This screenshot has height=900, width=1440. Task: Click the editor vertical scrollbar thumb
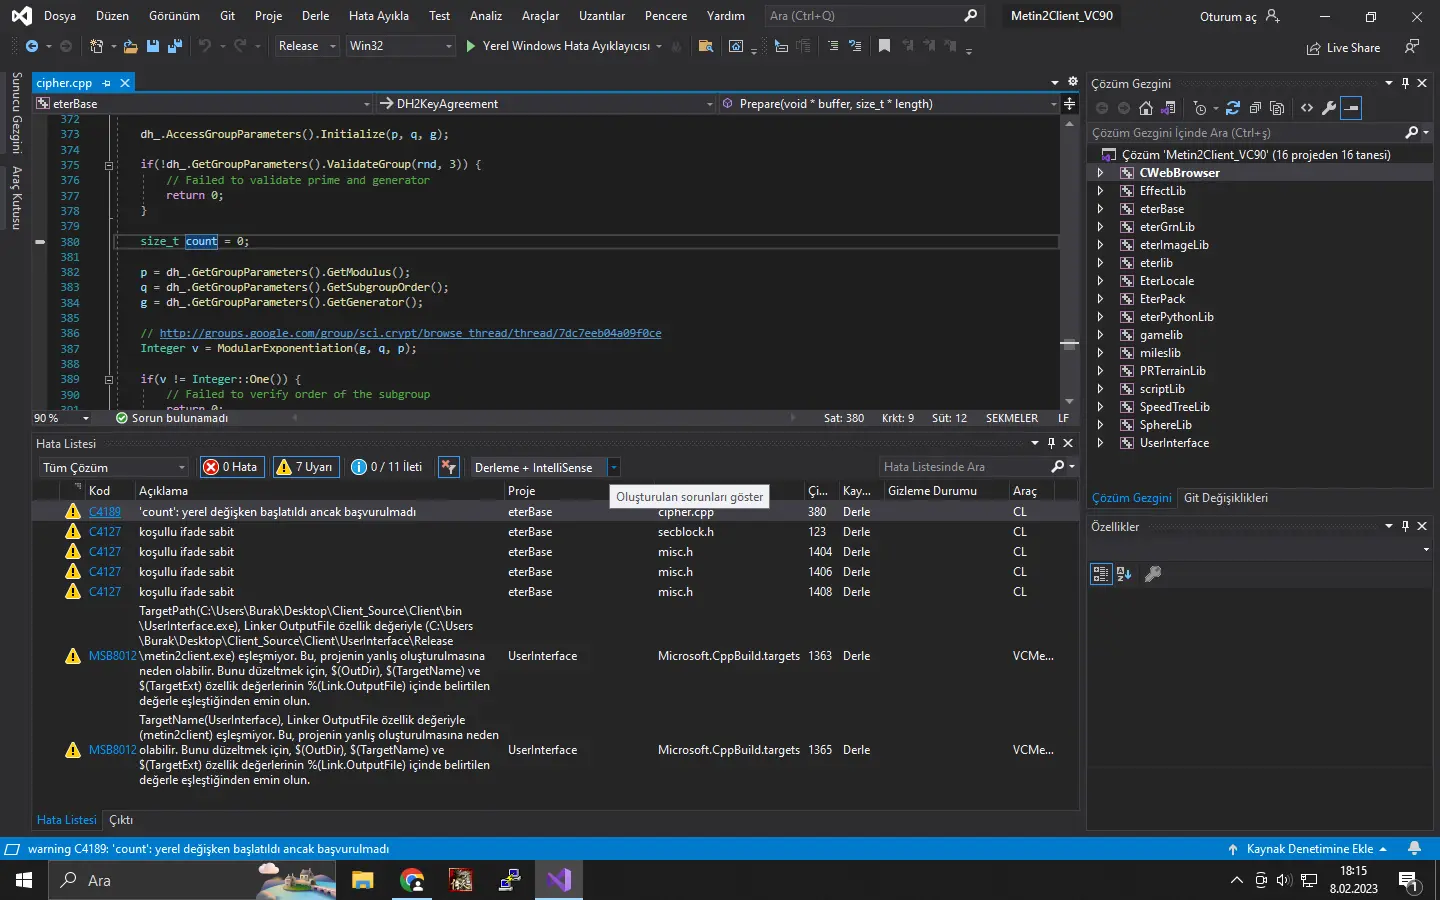(x=1069, y=344)
